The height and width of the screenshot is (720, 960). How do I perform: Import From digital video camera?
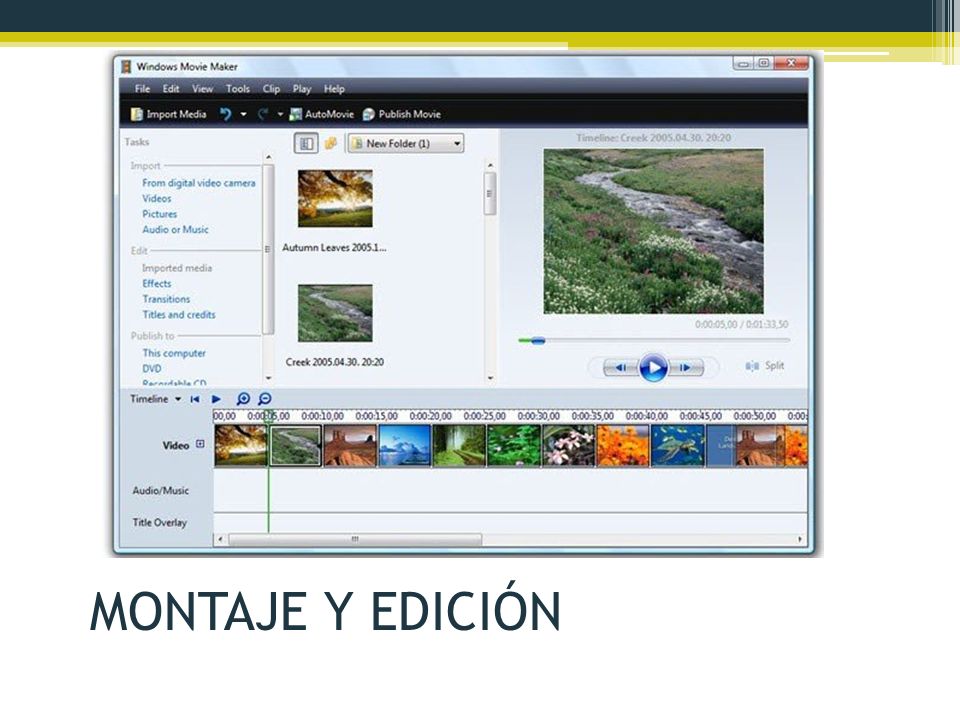[x=199, y=183]
